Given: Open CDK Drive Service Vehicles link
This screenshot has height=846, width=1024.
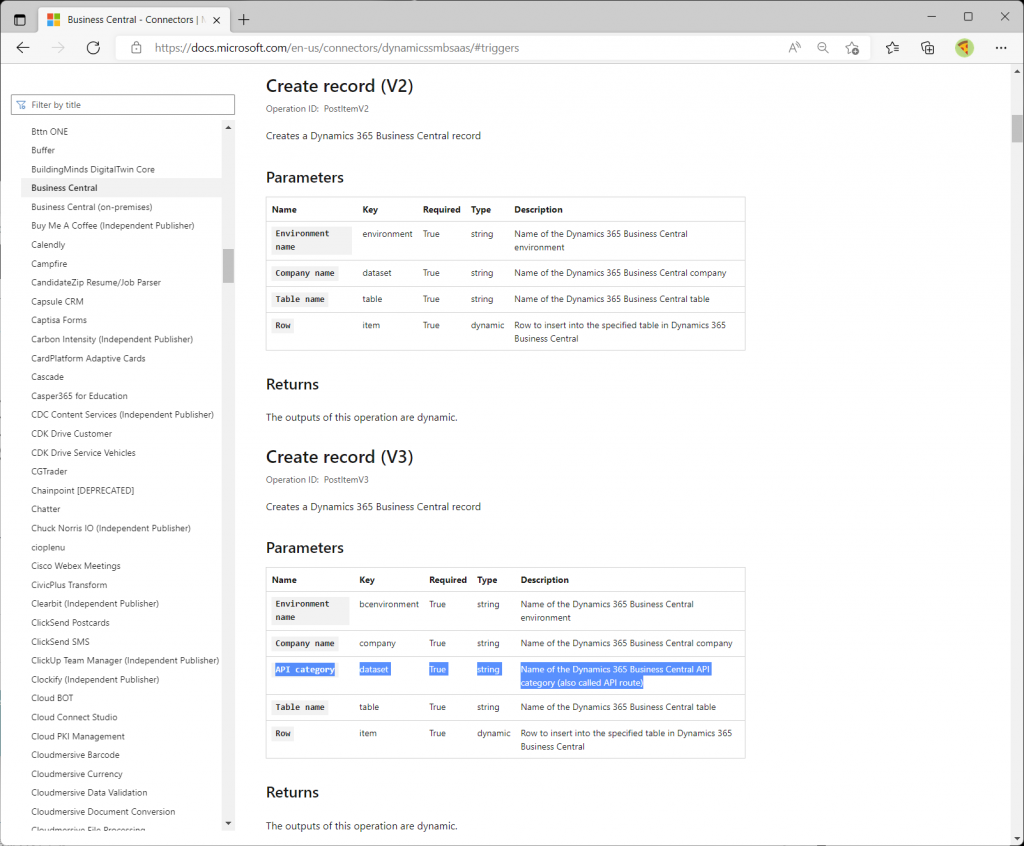Looking at the screenshot, I should click(84, 453).
